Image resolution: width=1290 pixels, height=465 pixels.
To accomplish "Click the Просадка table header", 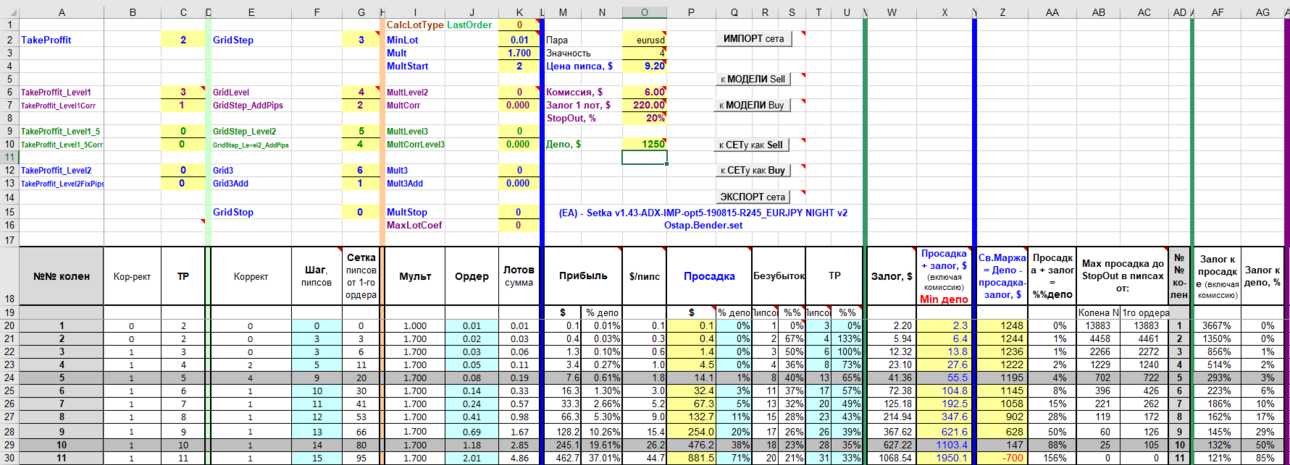I will point(709,276).
